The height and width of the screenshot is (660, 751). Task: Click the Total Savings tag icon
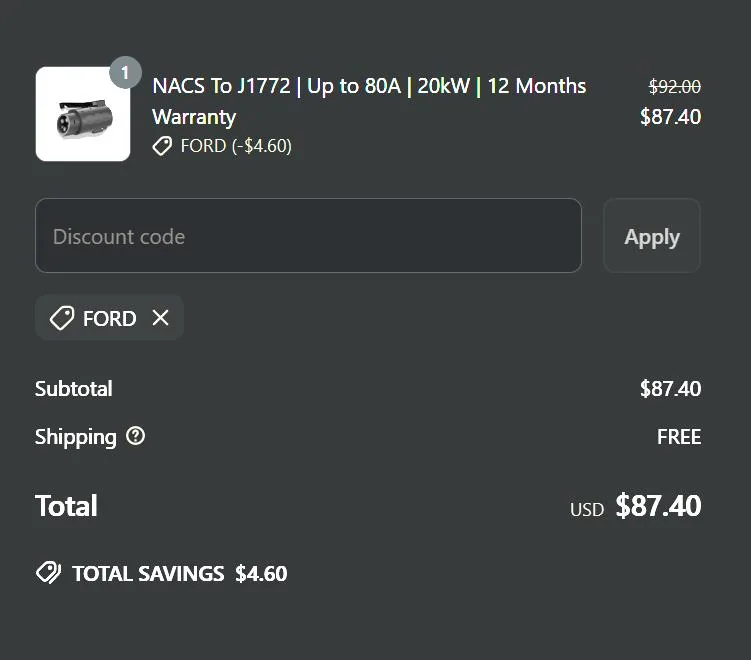(48, 573)
